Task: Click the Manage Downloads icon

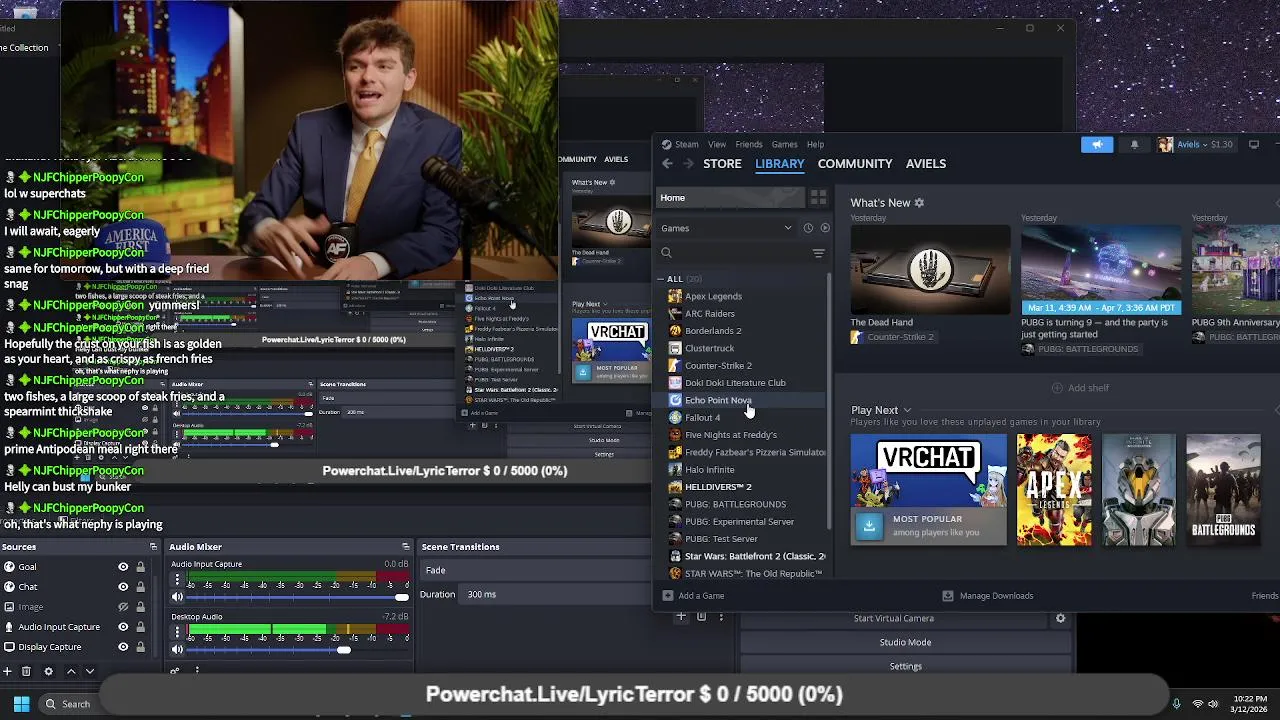Action: tap(948, 596)
